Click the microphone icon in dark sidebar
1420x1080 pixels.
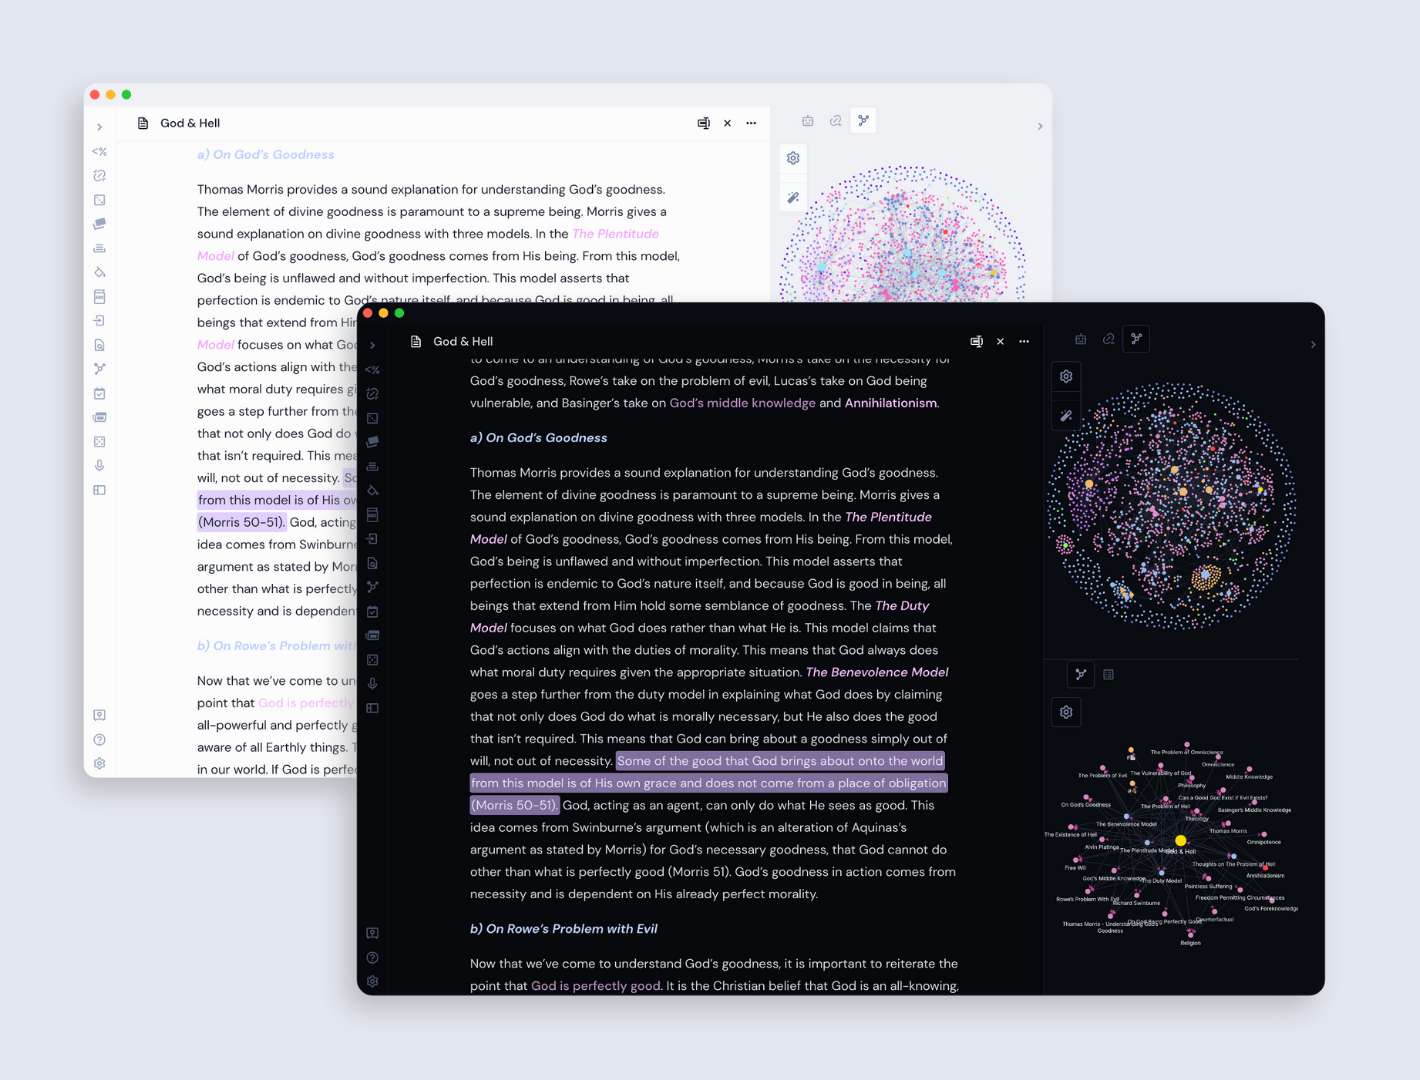(372, 684)
